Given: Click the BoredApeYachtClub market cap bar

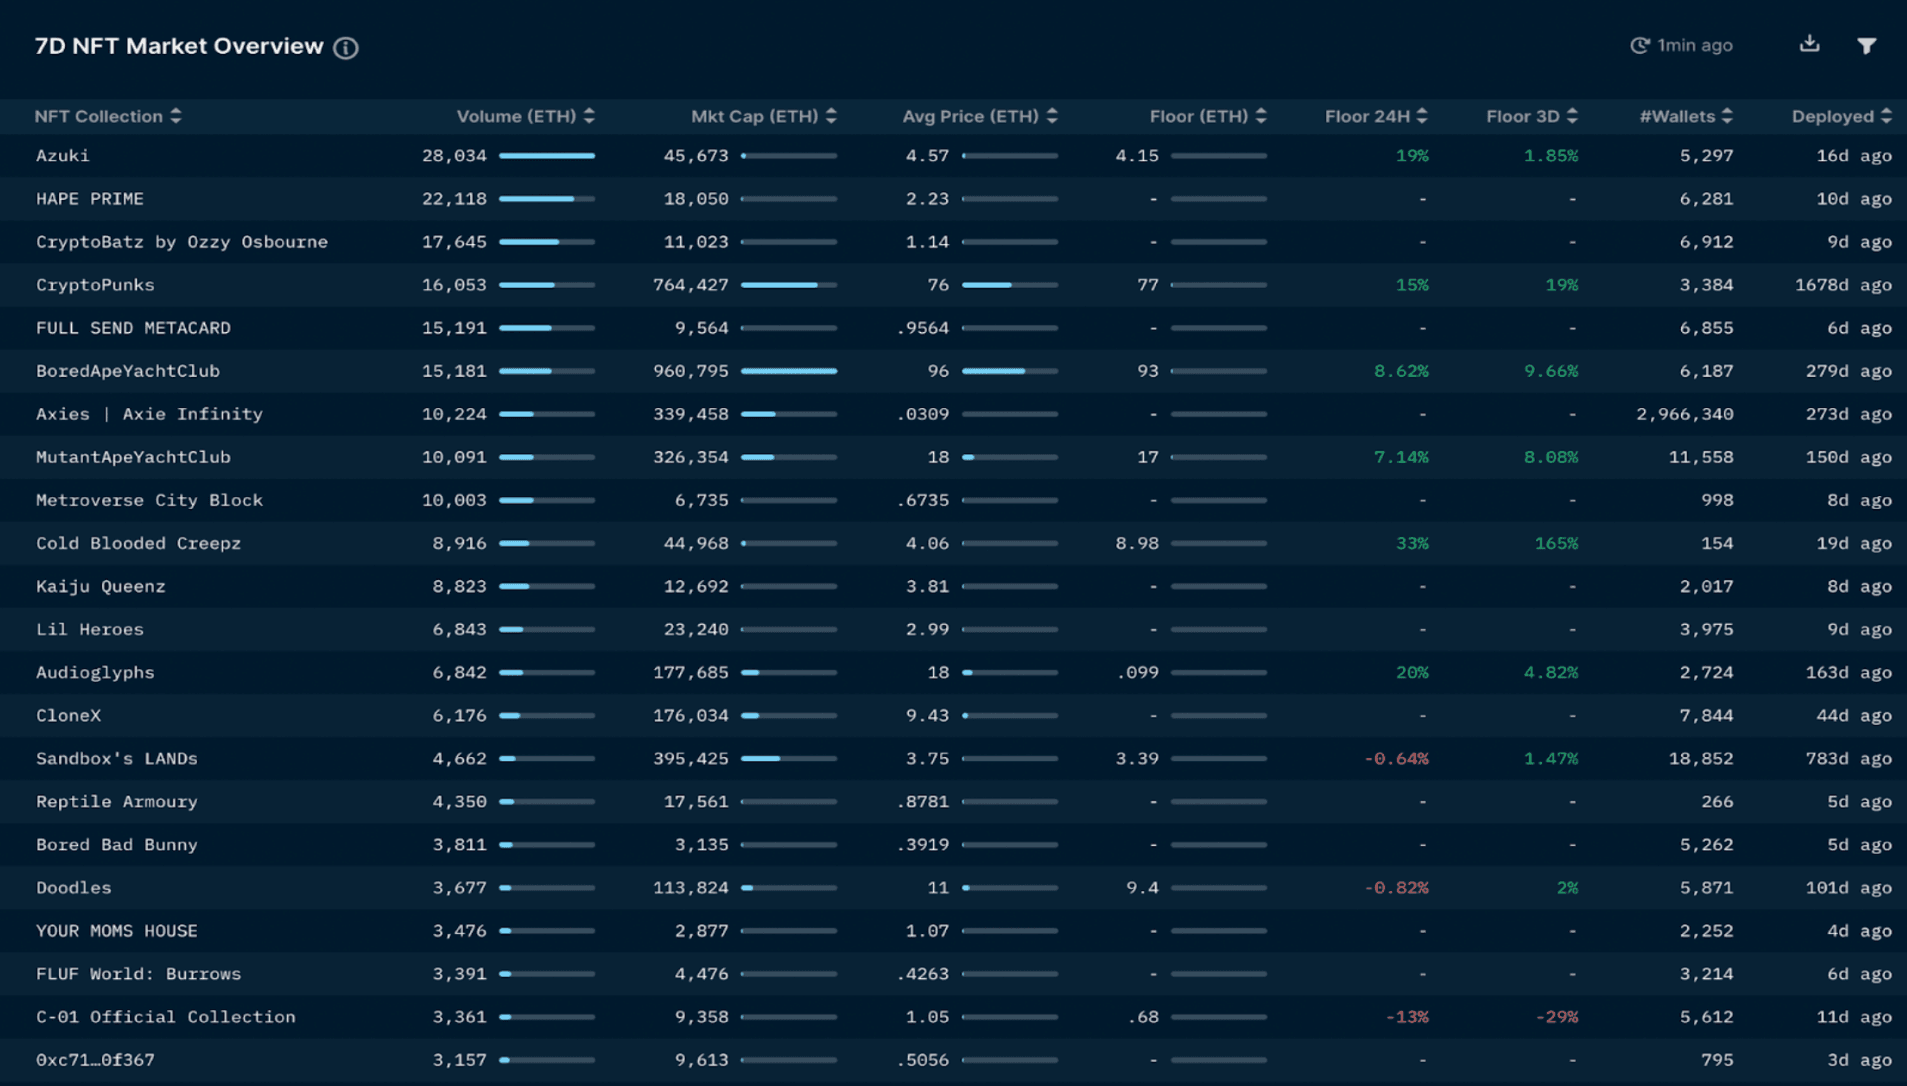Looking at the screenshot, I should coord(789,371).
